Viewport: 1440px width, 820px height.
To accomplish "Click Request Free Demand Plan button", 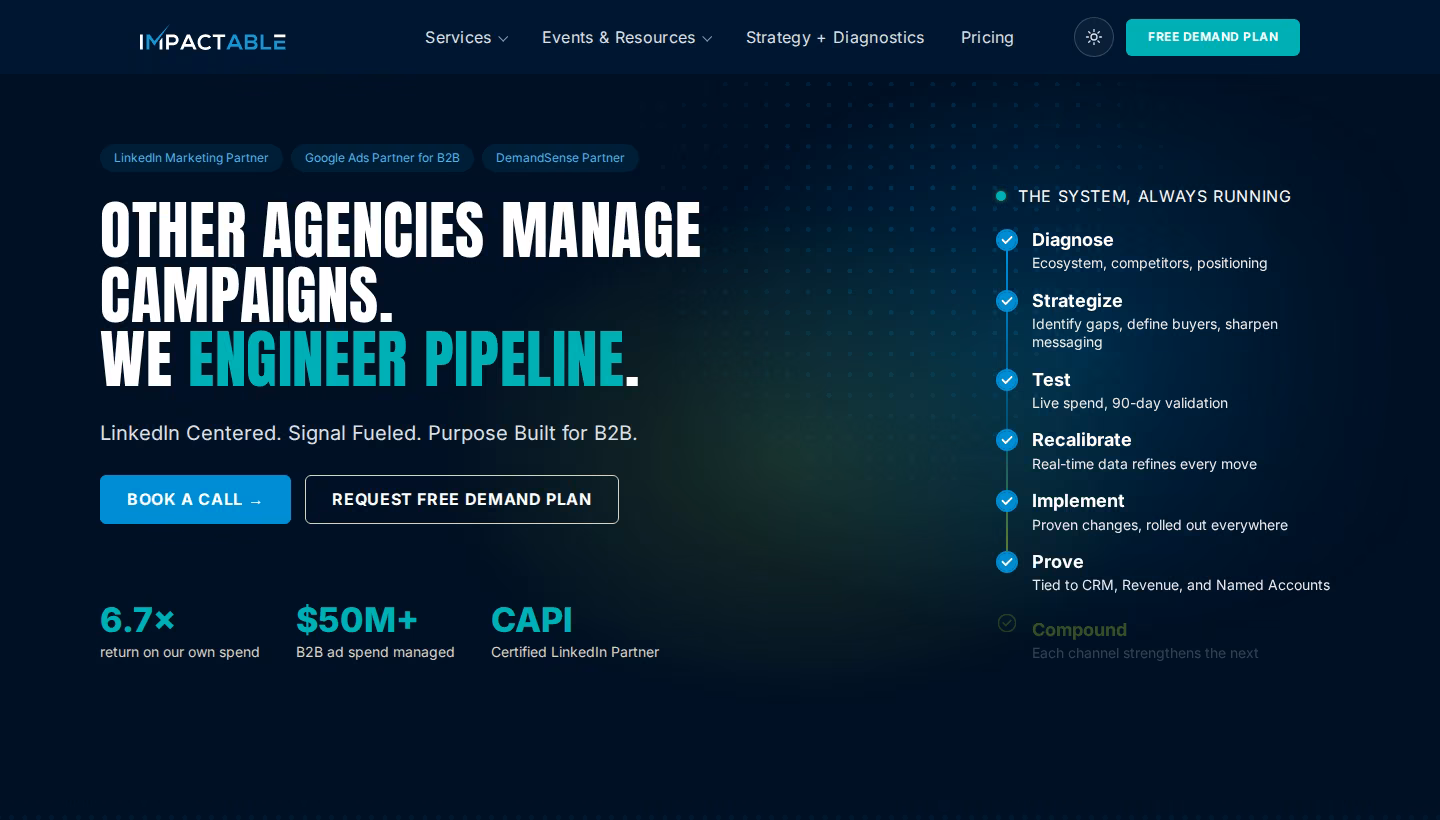I will 462,499.
